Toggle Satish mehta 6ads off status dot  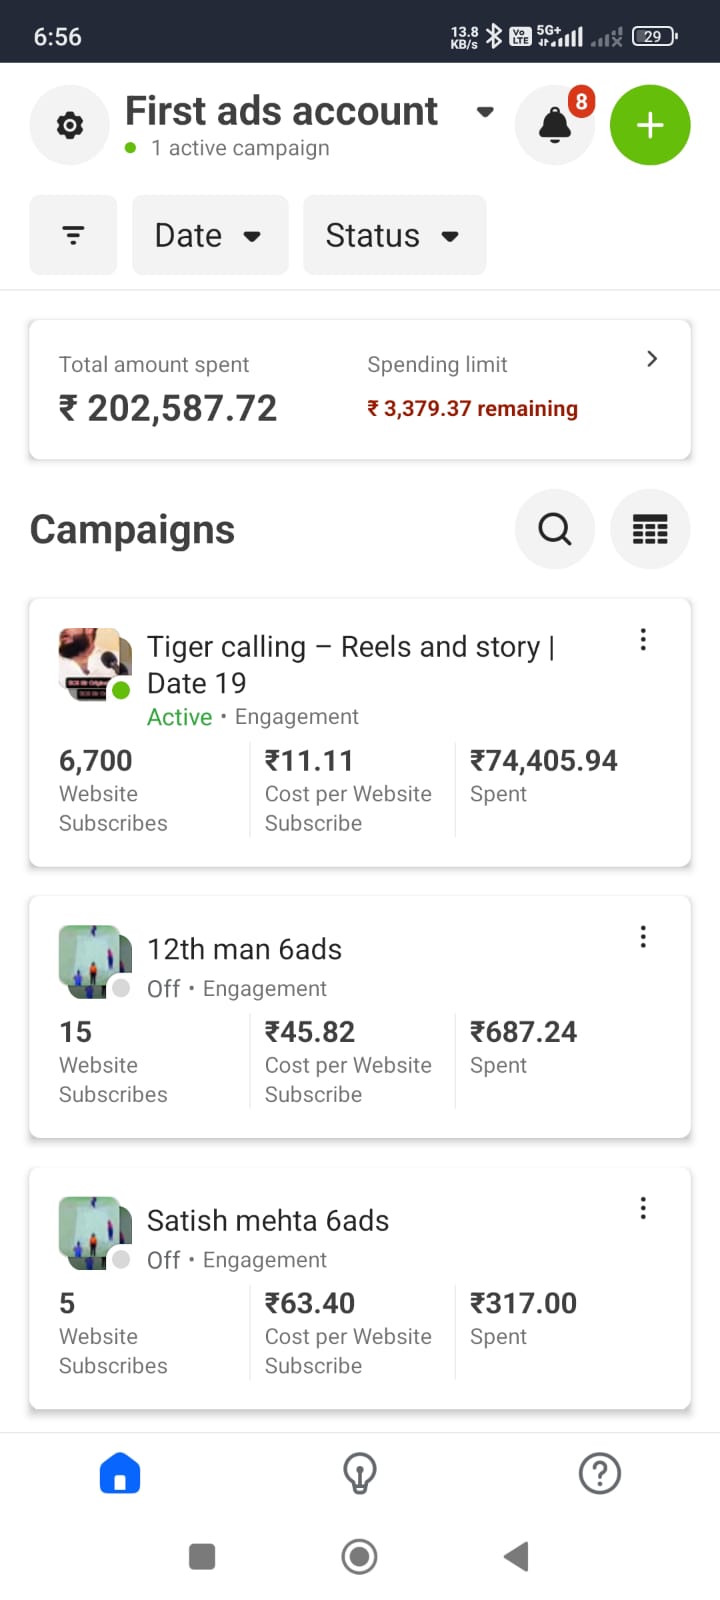pyautogui.click(x=121, y=1259)
